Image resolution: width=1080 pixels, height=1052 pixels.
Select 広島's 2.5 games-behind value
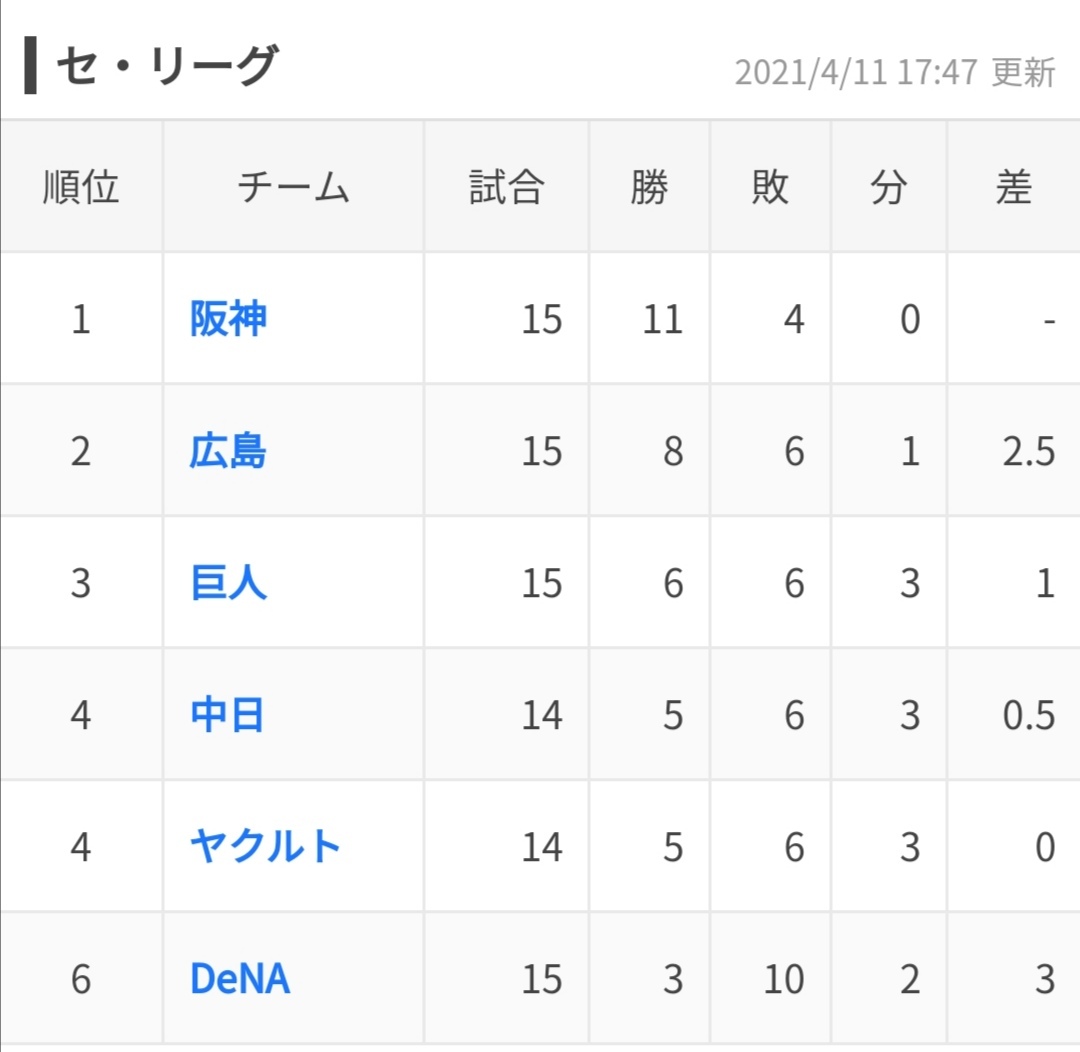(1028, 452)
